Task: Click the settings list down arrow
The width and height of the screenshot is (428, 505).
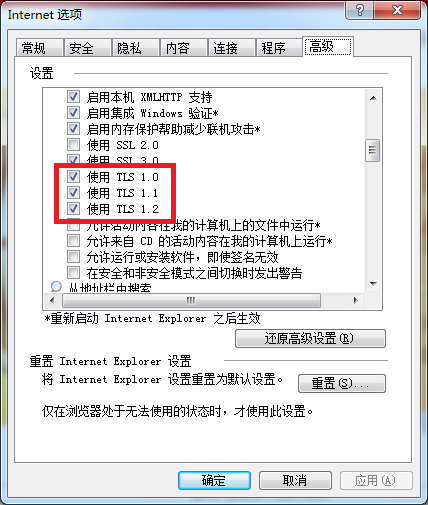Action: click(x=373, y=284)
